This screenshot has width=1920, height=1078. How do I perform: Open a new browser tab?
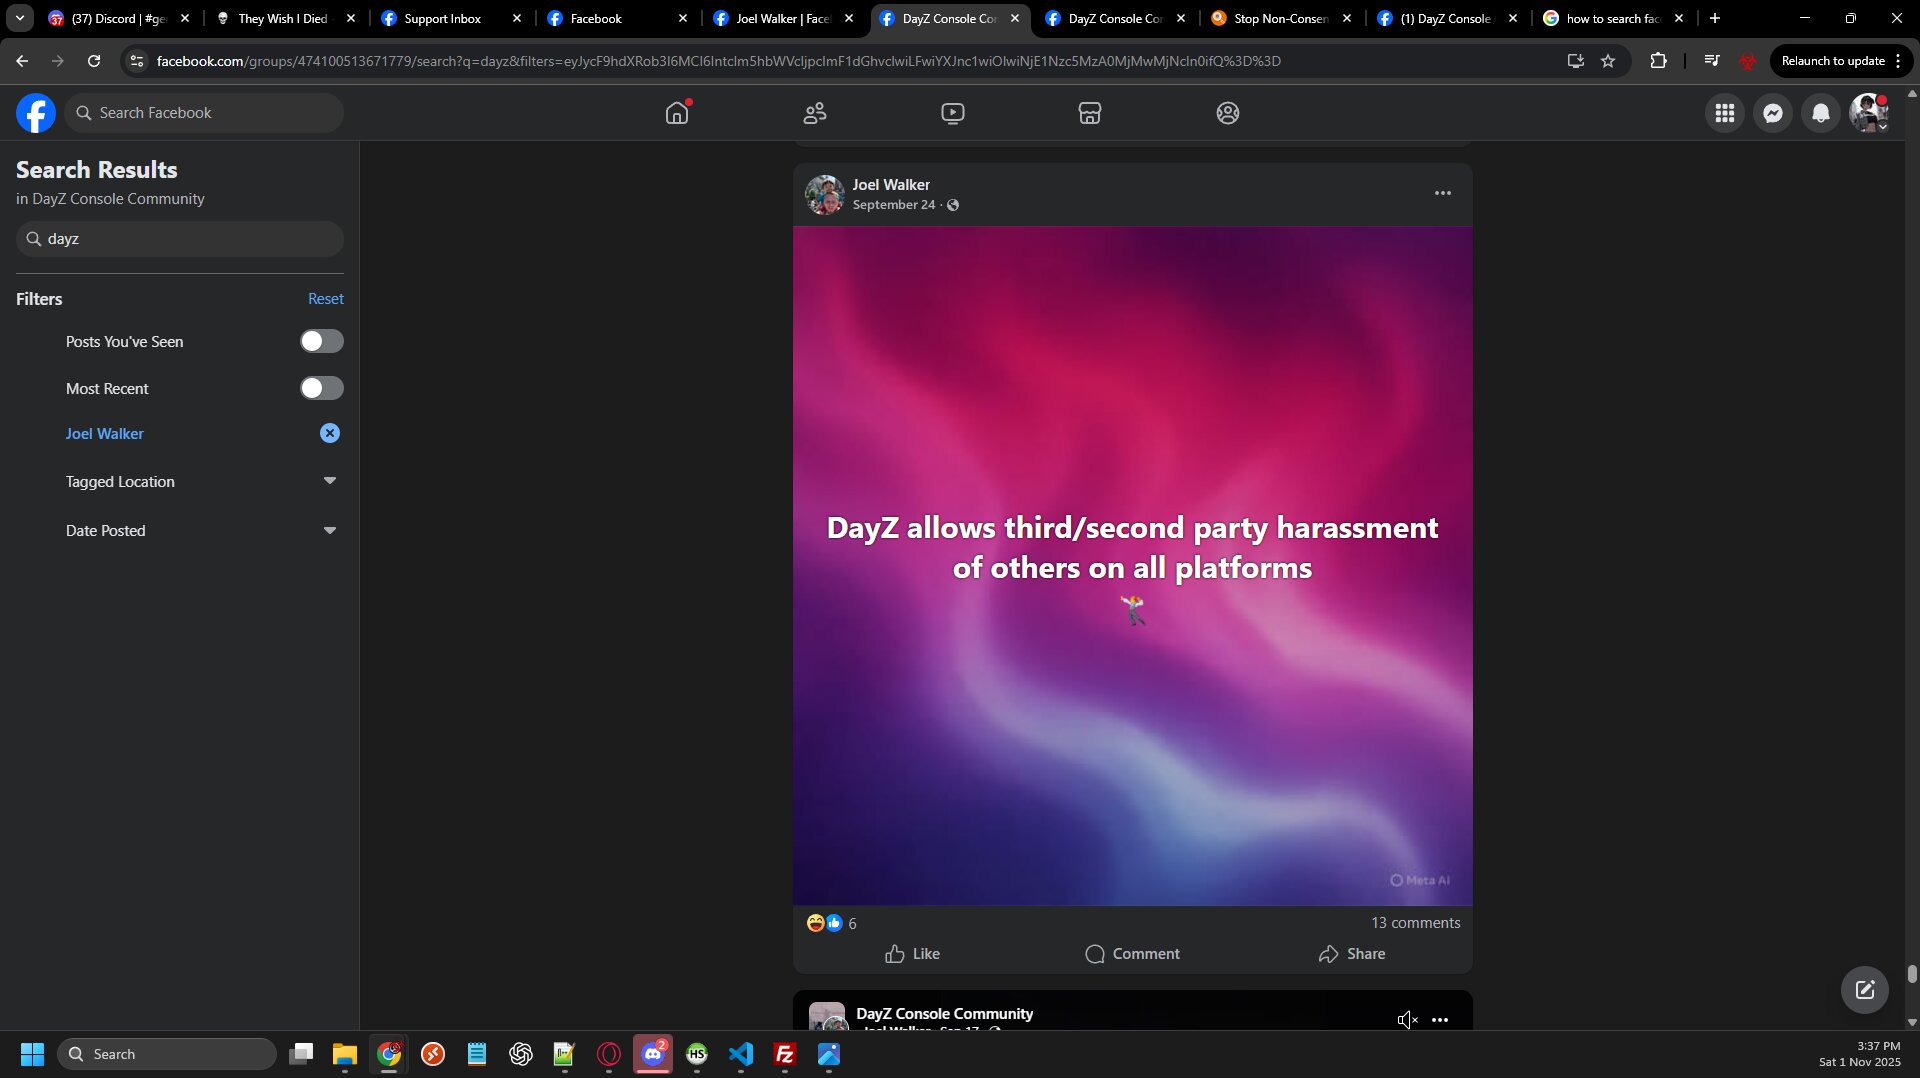(1715, 19)
